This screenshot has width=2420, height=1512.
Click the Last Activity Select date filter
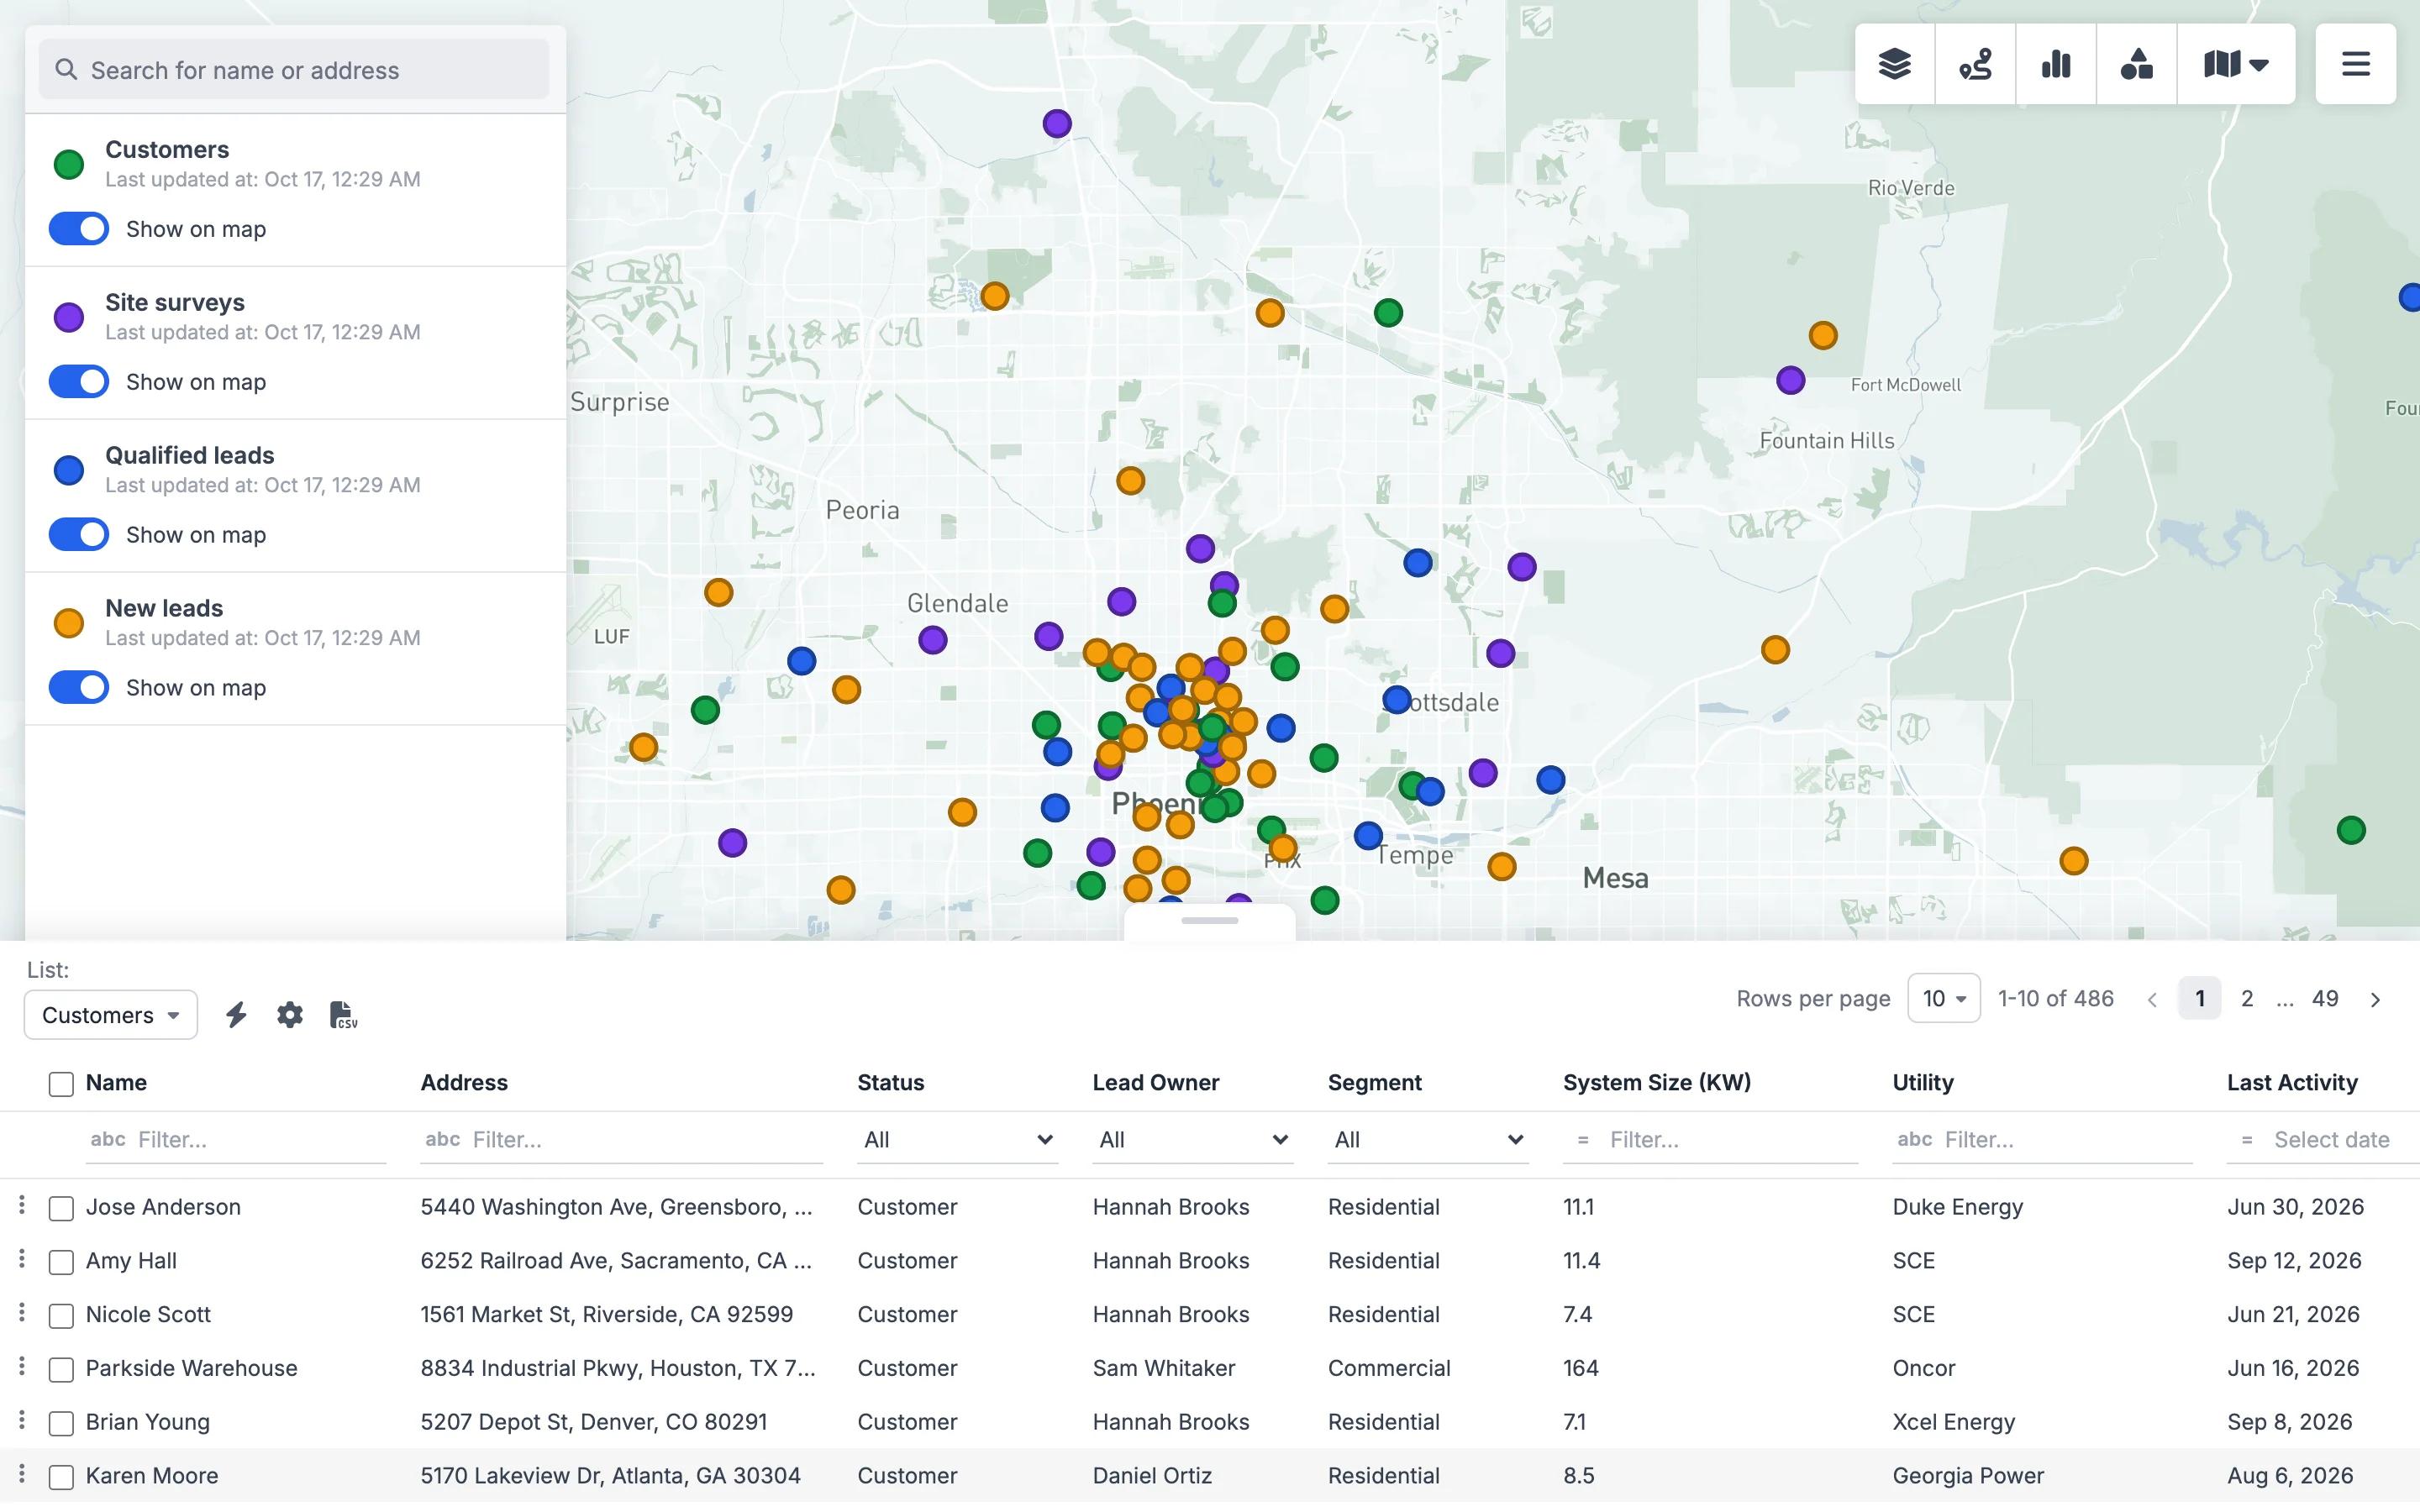(x=2322, y=1139)
